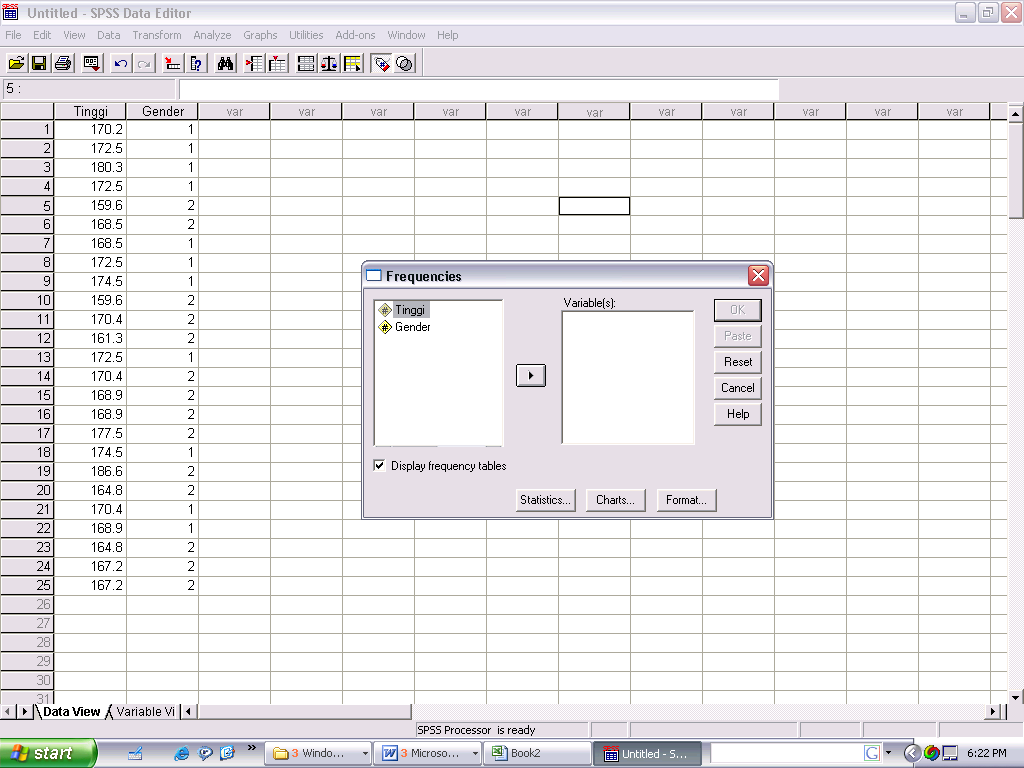This screenshot has width=1024, height=768.
Task: Toggle the Value Labels tag icon
Action: [381, 63]
